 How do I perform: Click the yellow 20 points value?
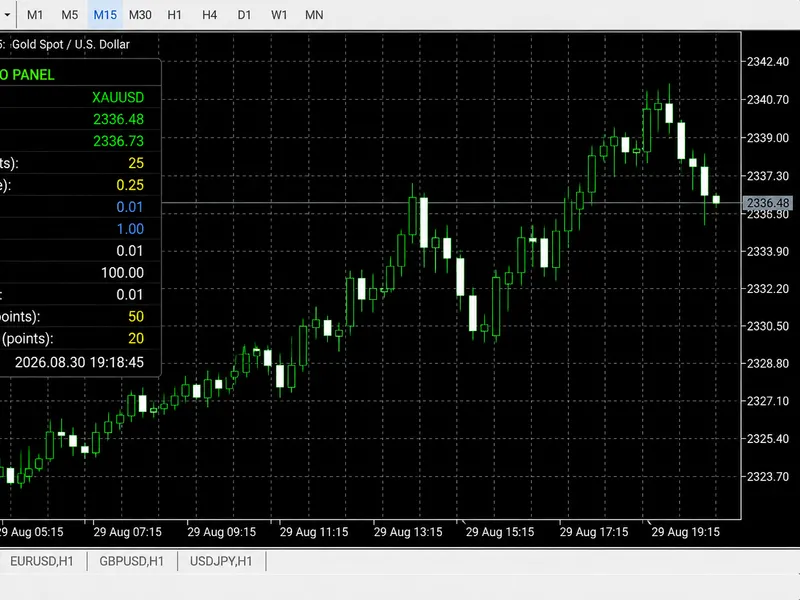point(136,339)
